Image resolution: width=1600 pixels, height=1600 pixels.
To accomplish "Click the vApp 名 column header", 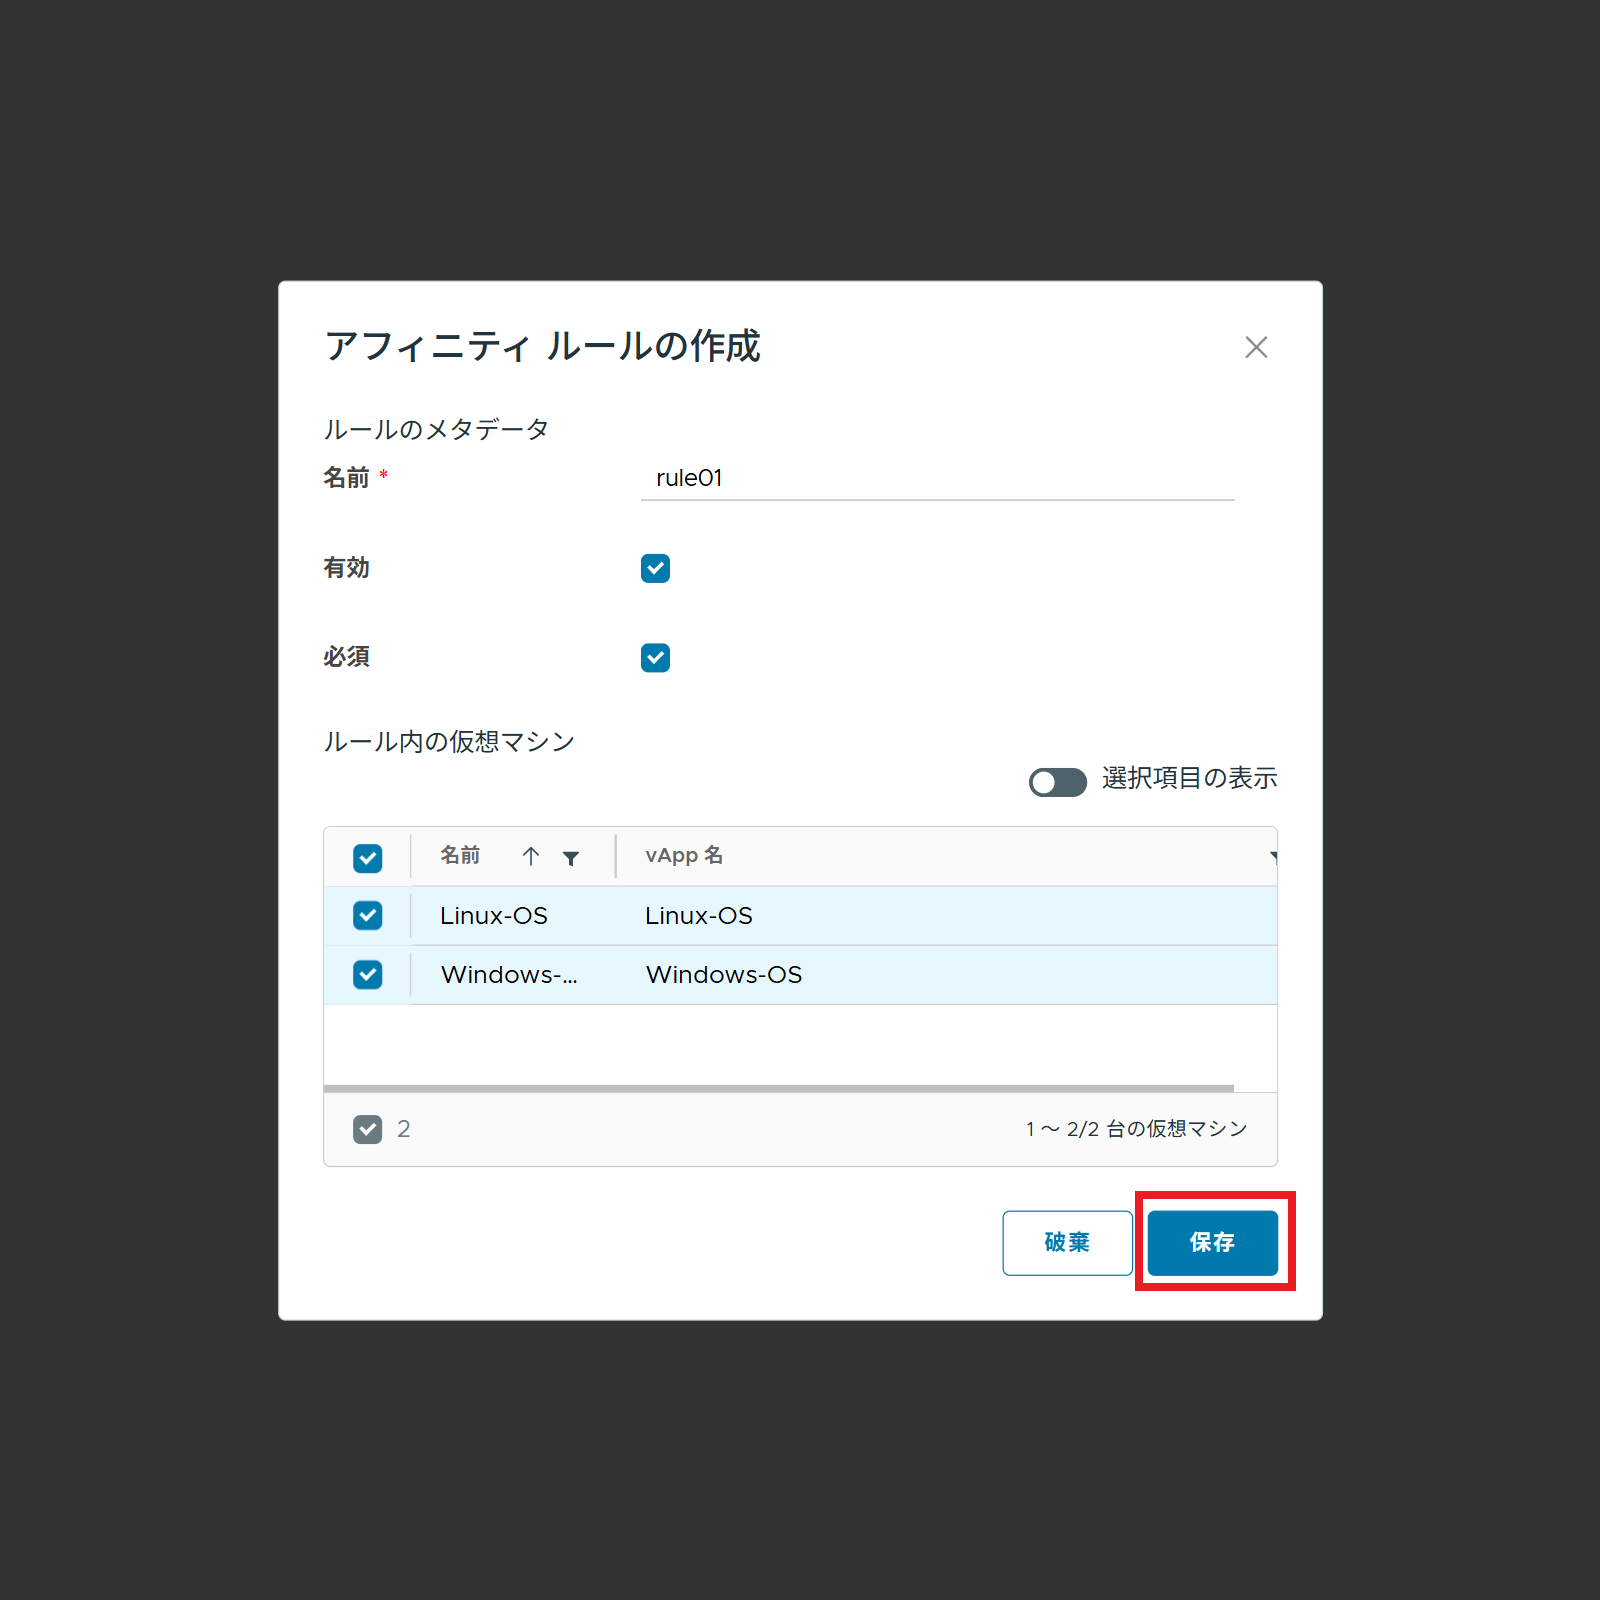I will pyautogui.click(x=684, y=856).
